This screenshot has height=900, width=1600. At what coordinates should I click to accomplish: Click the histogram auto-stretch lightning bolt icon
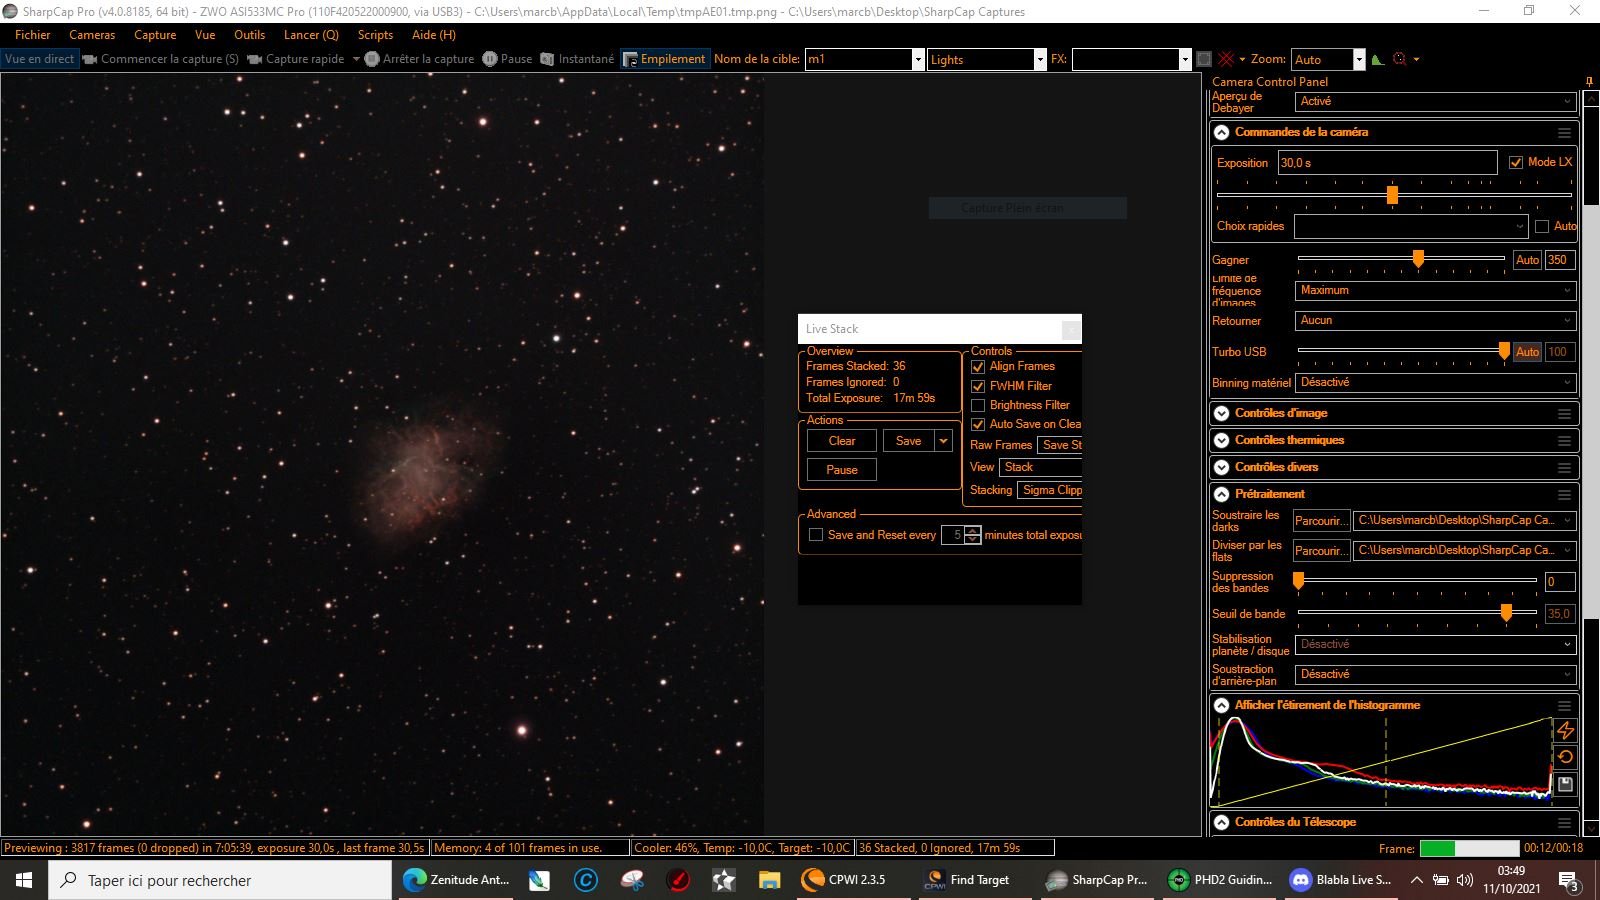(1566, 731)
